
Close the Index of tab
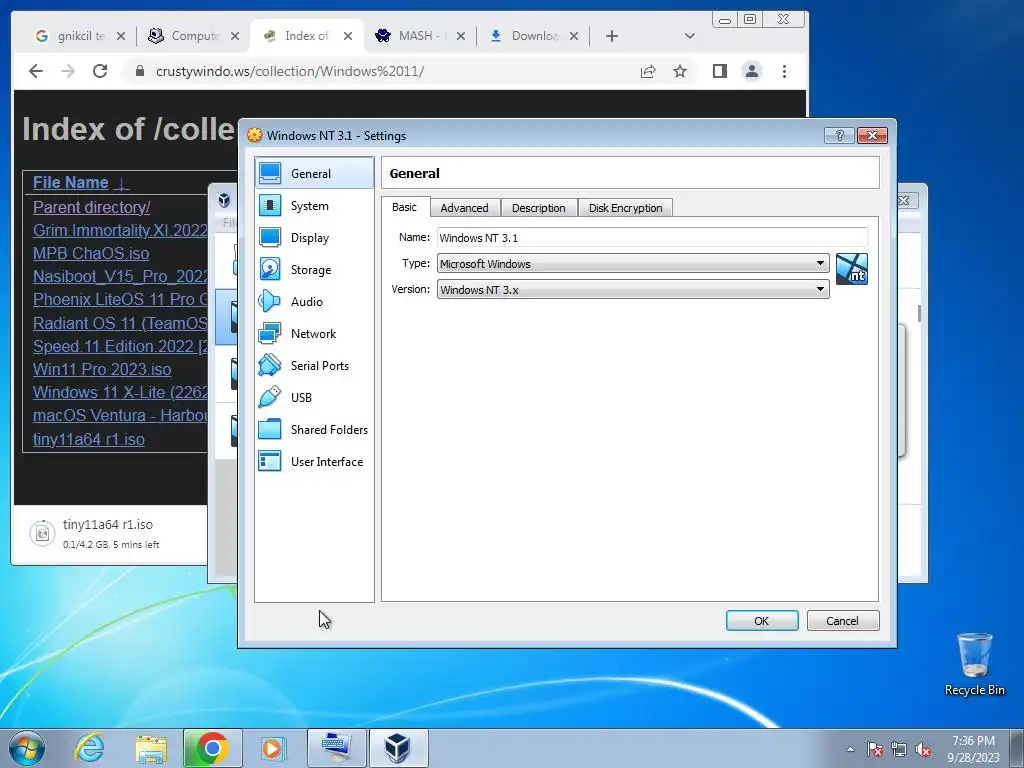point(348,36)
